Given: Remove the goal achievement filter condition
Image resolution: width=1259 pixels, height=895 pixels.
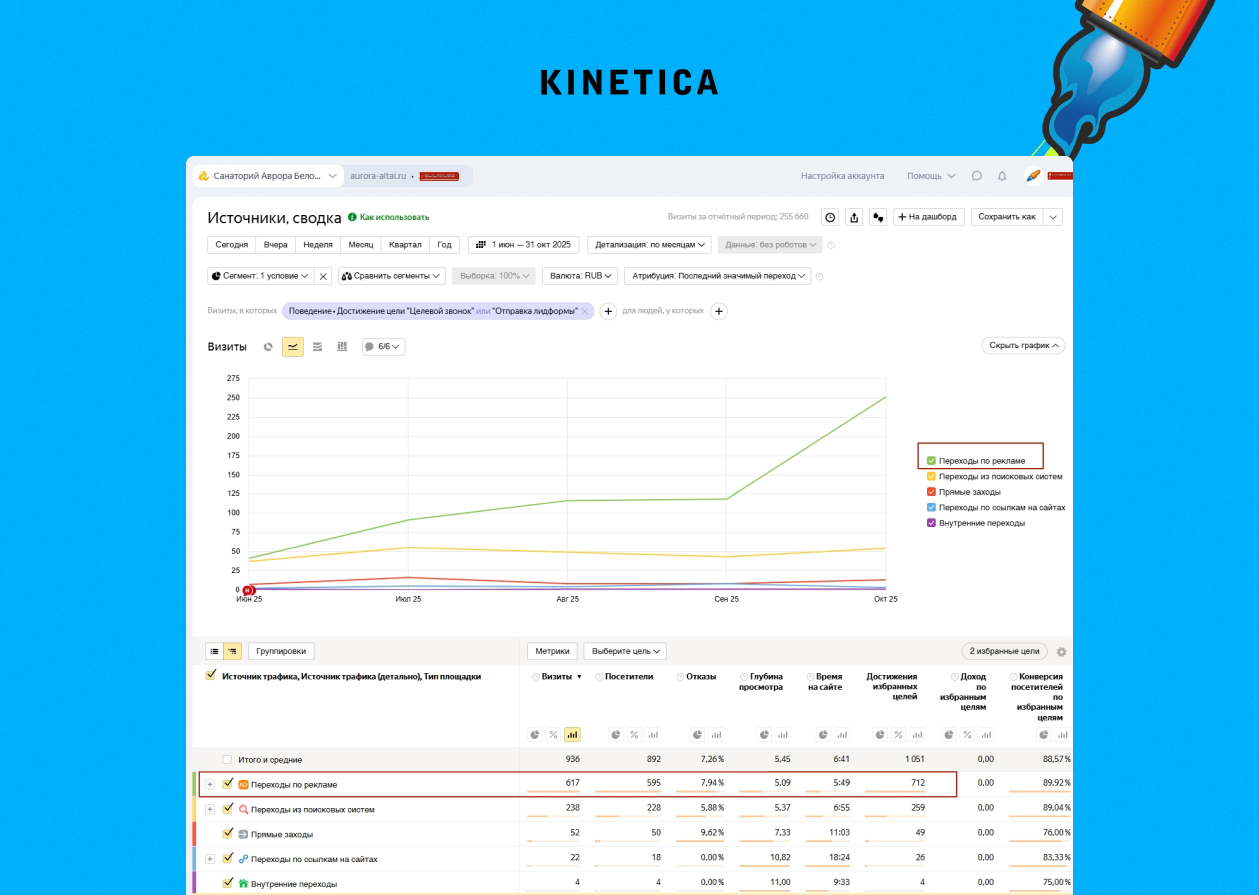Looking at the screenshot, I should (585, 312).
